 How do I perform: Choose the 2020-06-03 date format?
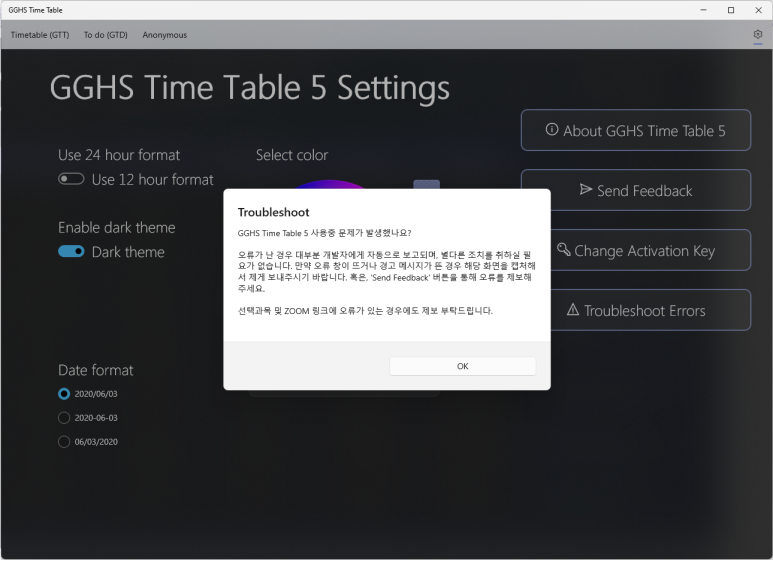[88, 418]
